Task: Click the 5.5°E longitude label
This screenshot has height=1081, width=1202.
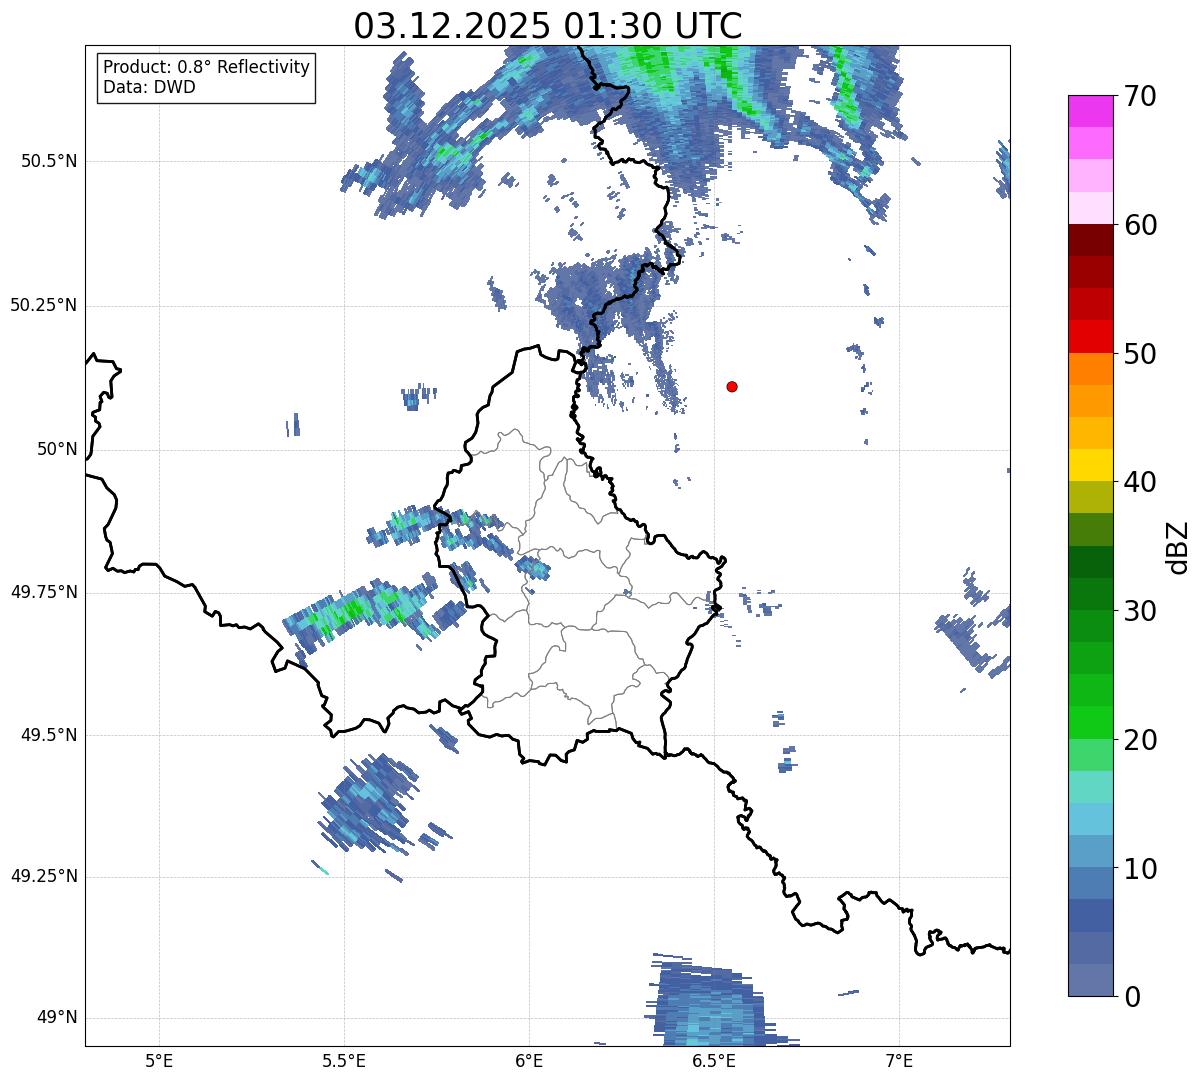Action: 344,1061
